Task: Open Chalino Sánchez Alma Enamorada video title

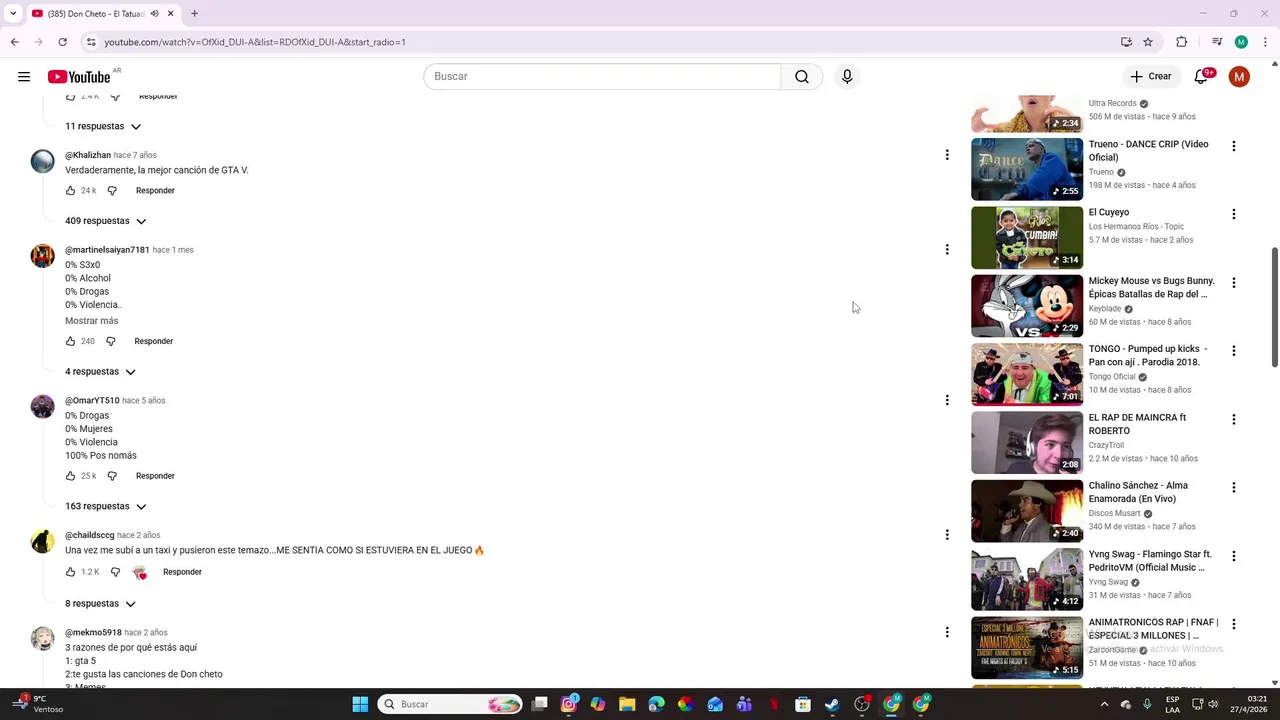Action: (x=1138, y=492)
